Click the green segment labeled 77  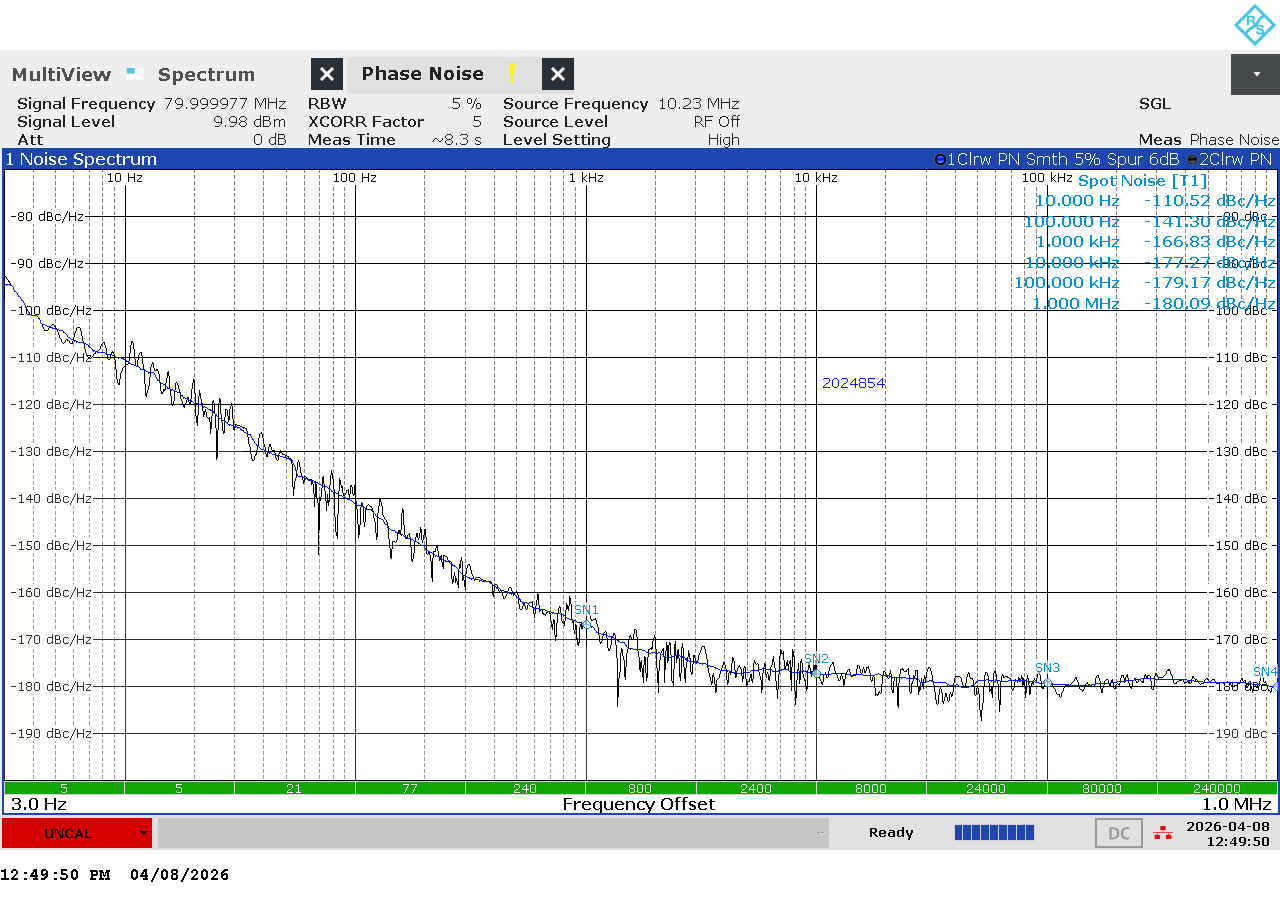pos(410,788)
